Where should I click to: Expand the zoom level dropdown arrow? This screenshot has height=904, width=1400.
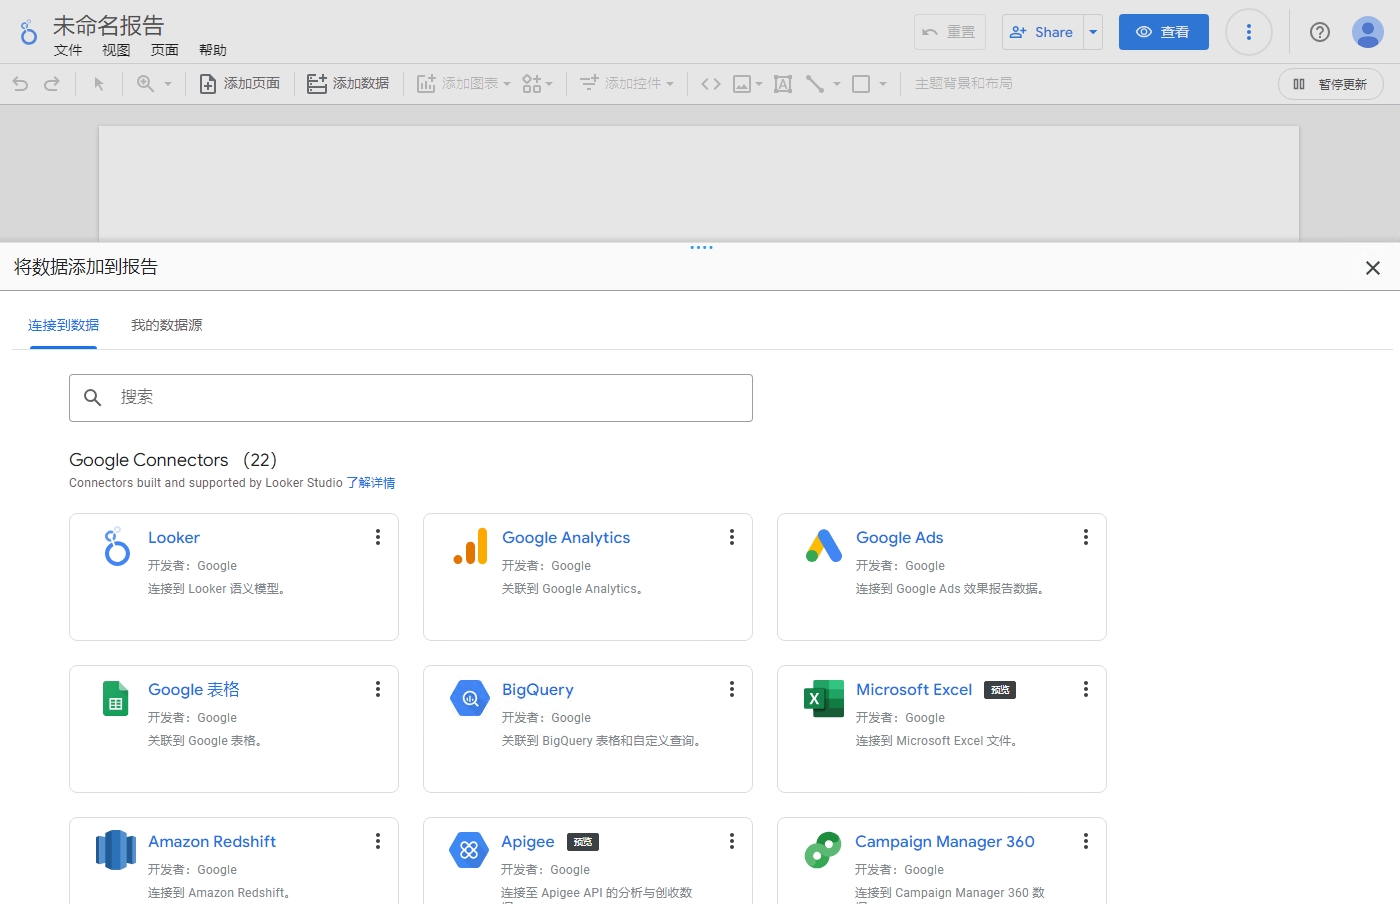click(x=168, y=84)
